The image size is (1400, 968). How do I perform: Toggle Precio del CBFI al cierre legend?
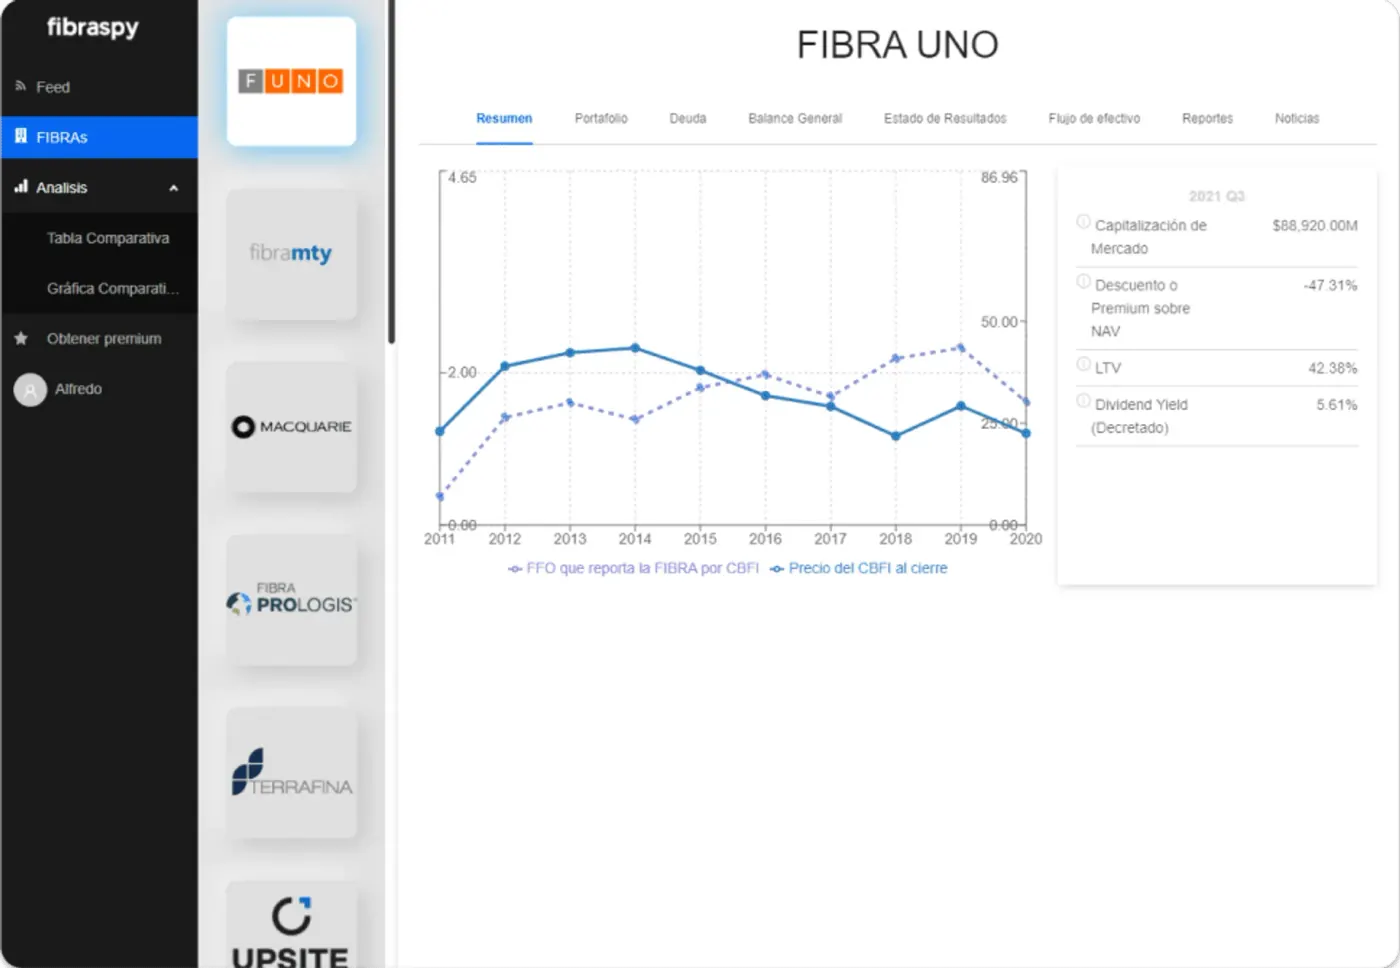[859, 568]
